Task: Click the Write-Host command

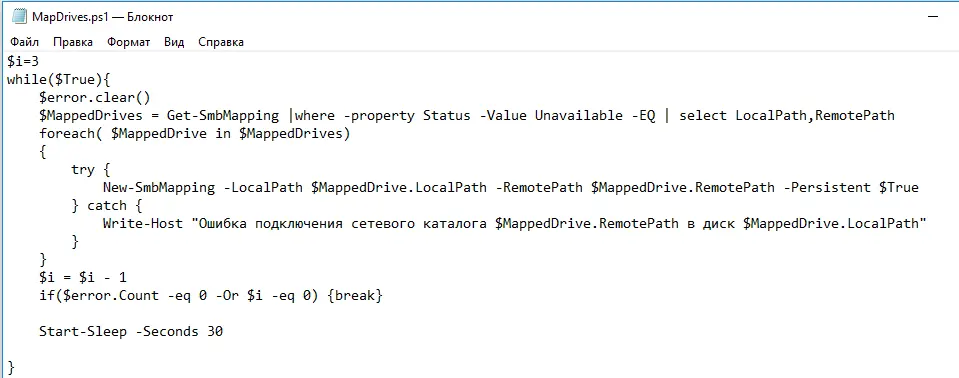Action: [x=143, y=223]
